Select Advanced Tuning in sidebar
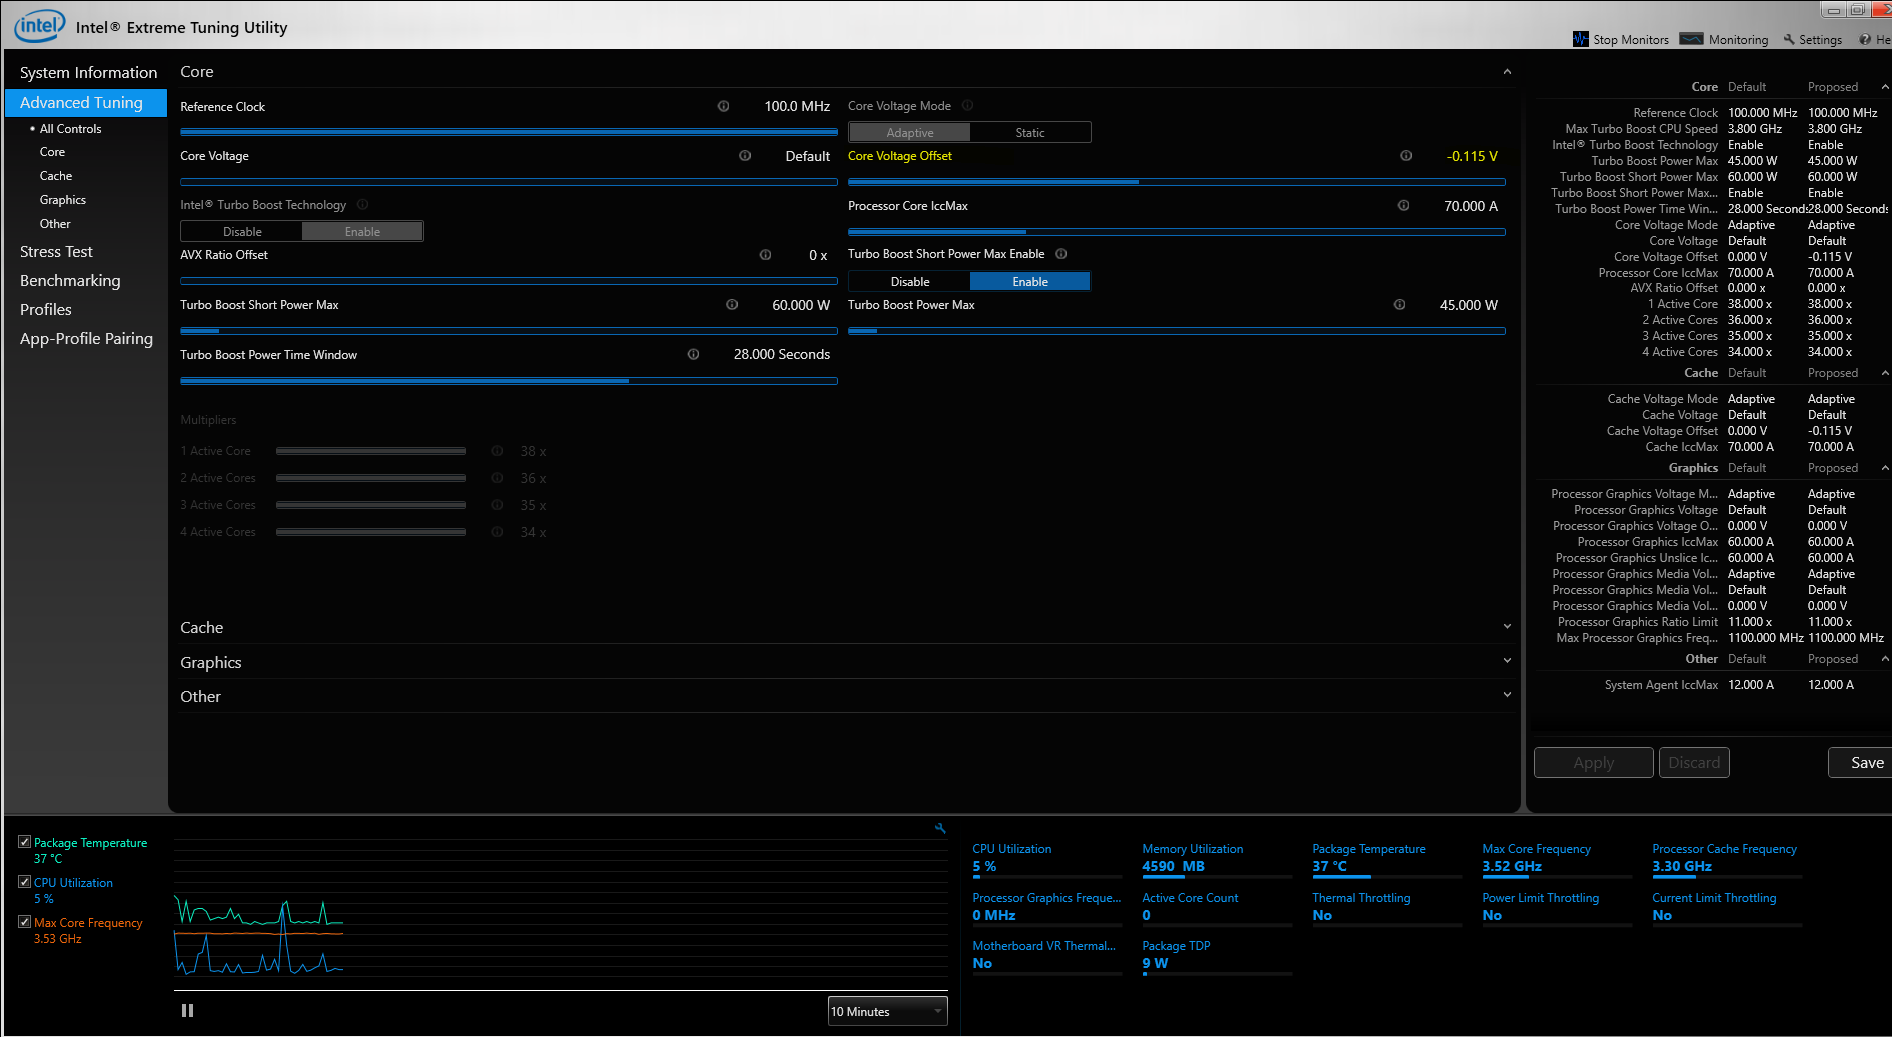This screenshot has width=1892, height=1037. pyautogui.click(x=86, y=103)
